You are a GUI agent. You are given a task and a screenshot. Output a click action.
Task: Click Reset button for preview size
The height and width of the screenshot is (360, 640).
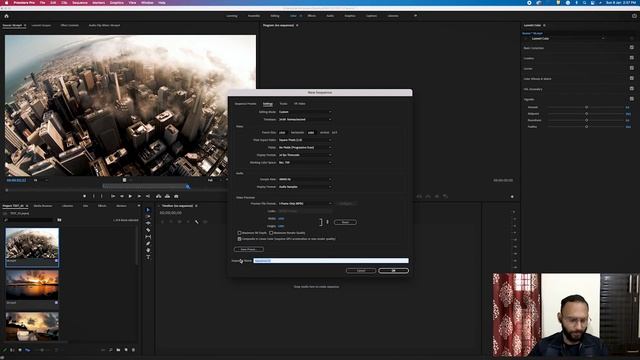point(345,222)
